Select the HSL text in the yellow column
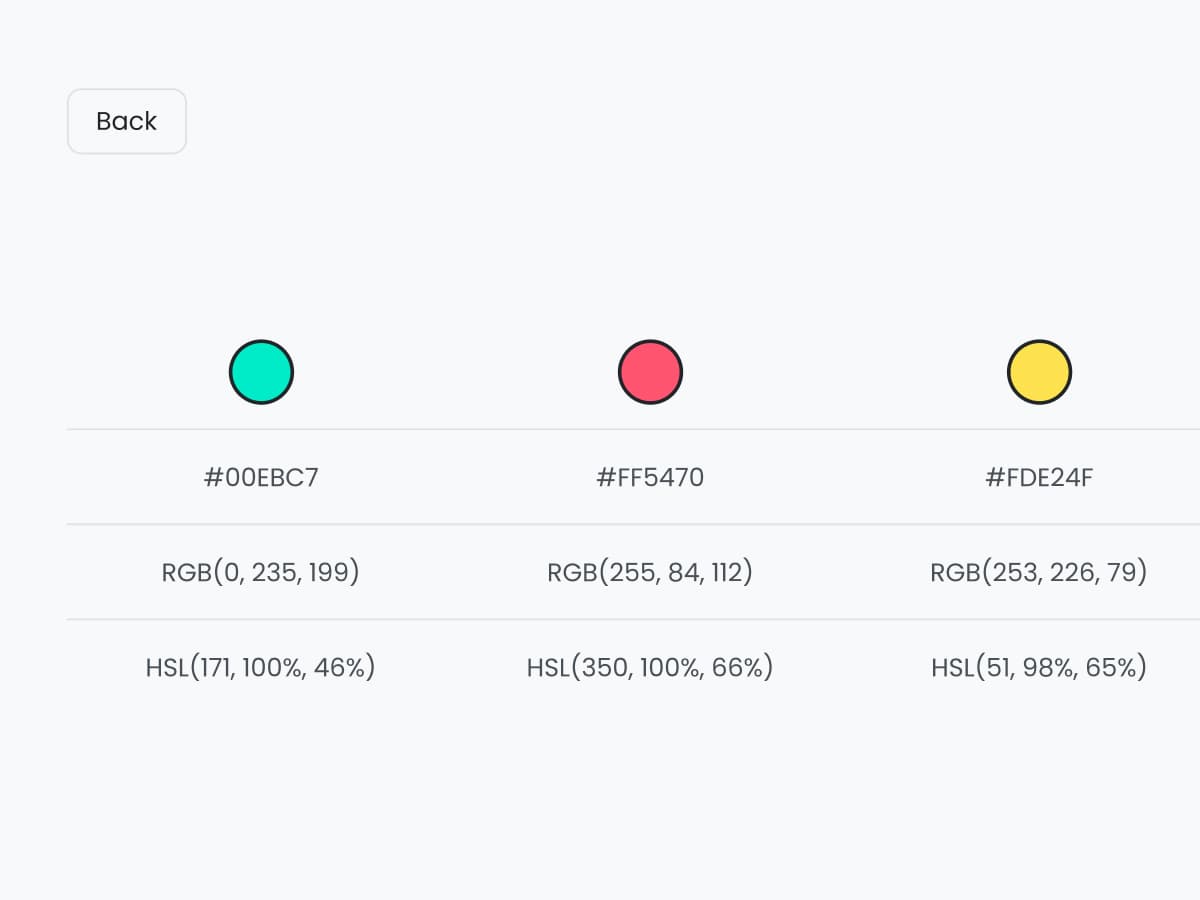The image size is (1200, 900). click(1039, 667)
